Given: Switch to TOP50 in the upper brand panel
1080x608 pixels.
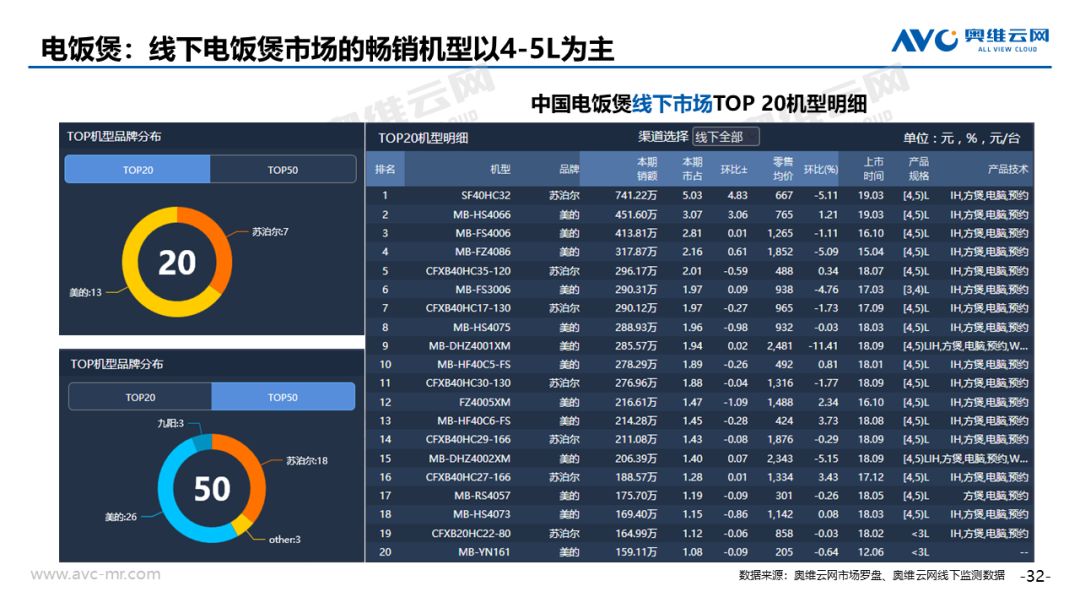Looking at the screenshot, I should point(283,170).
